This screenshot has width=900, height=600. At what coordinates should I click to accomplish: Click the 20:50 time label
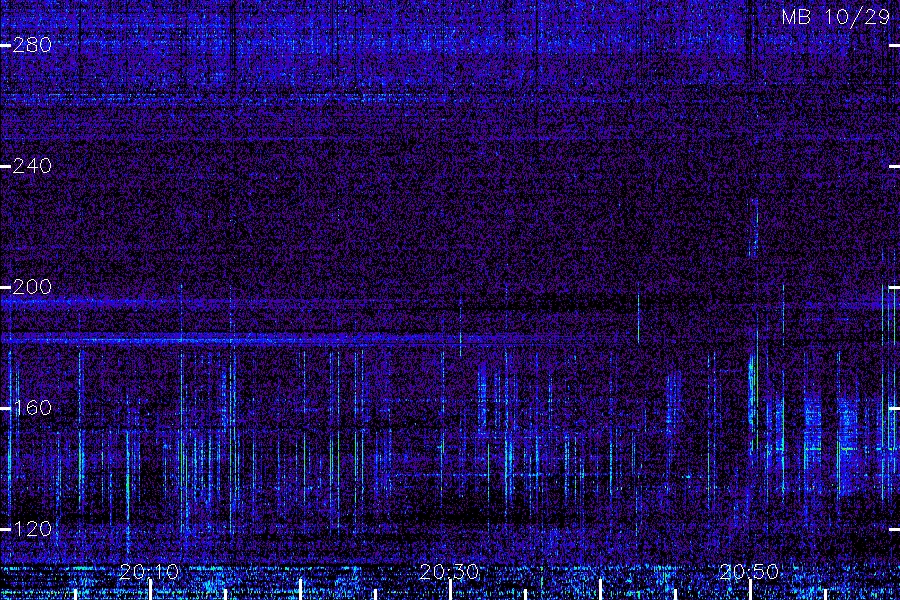pyautogui.click(x=749, y=572)
